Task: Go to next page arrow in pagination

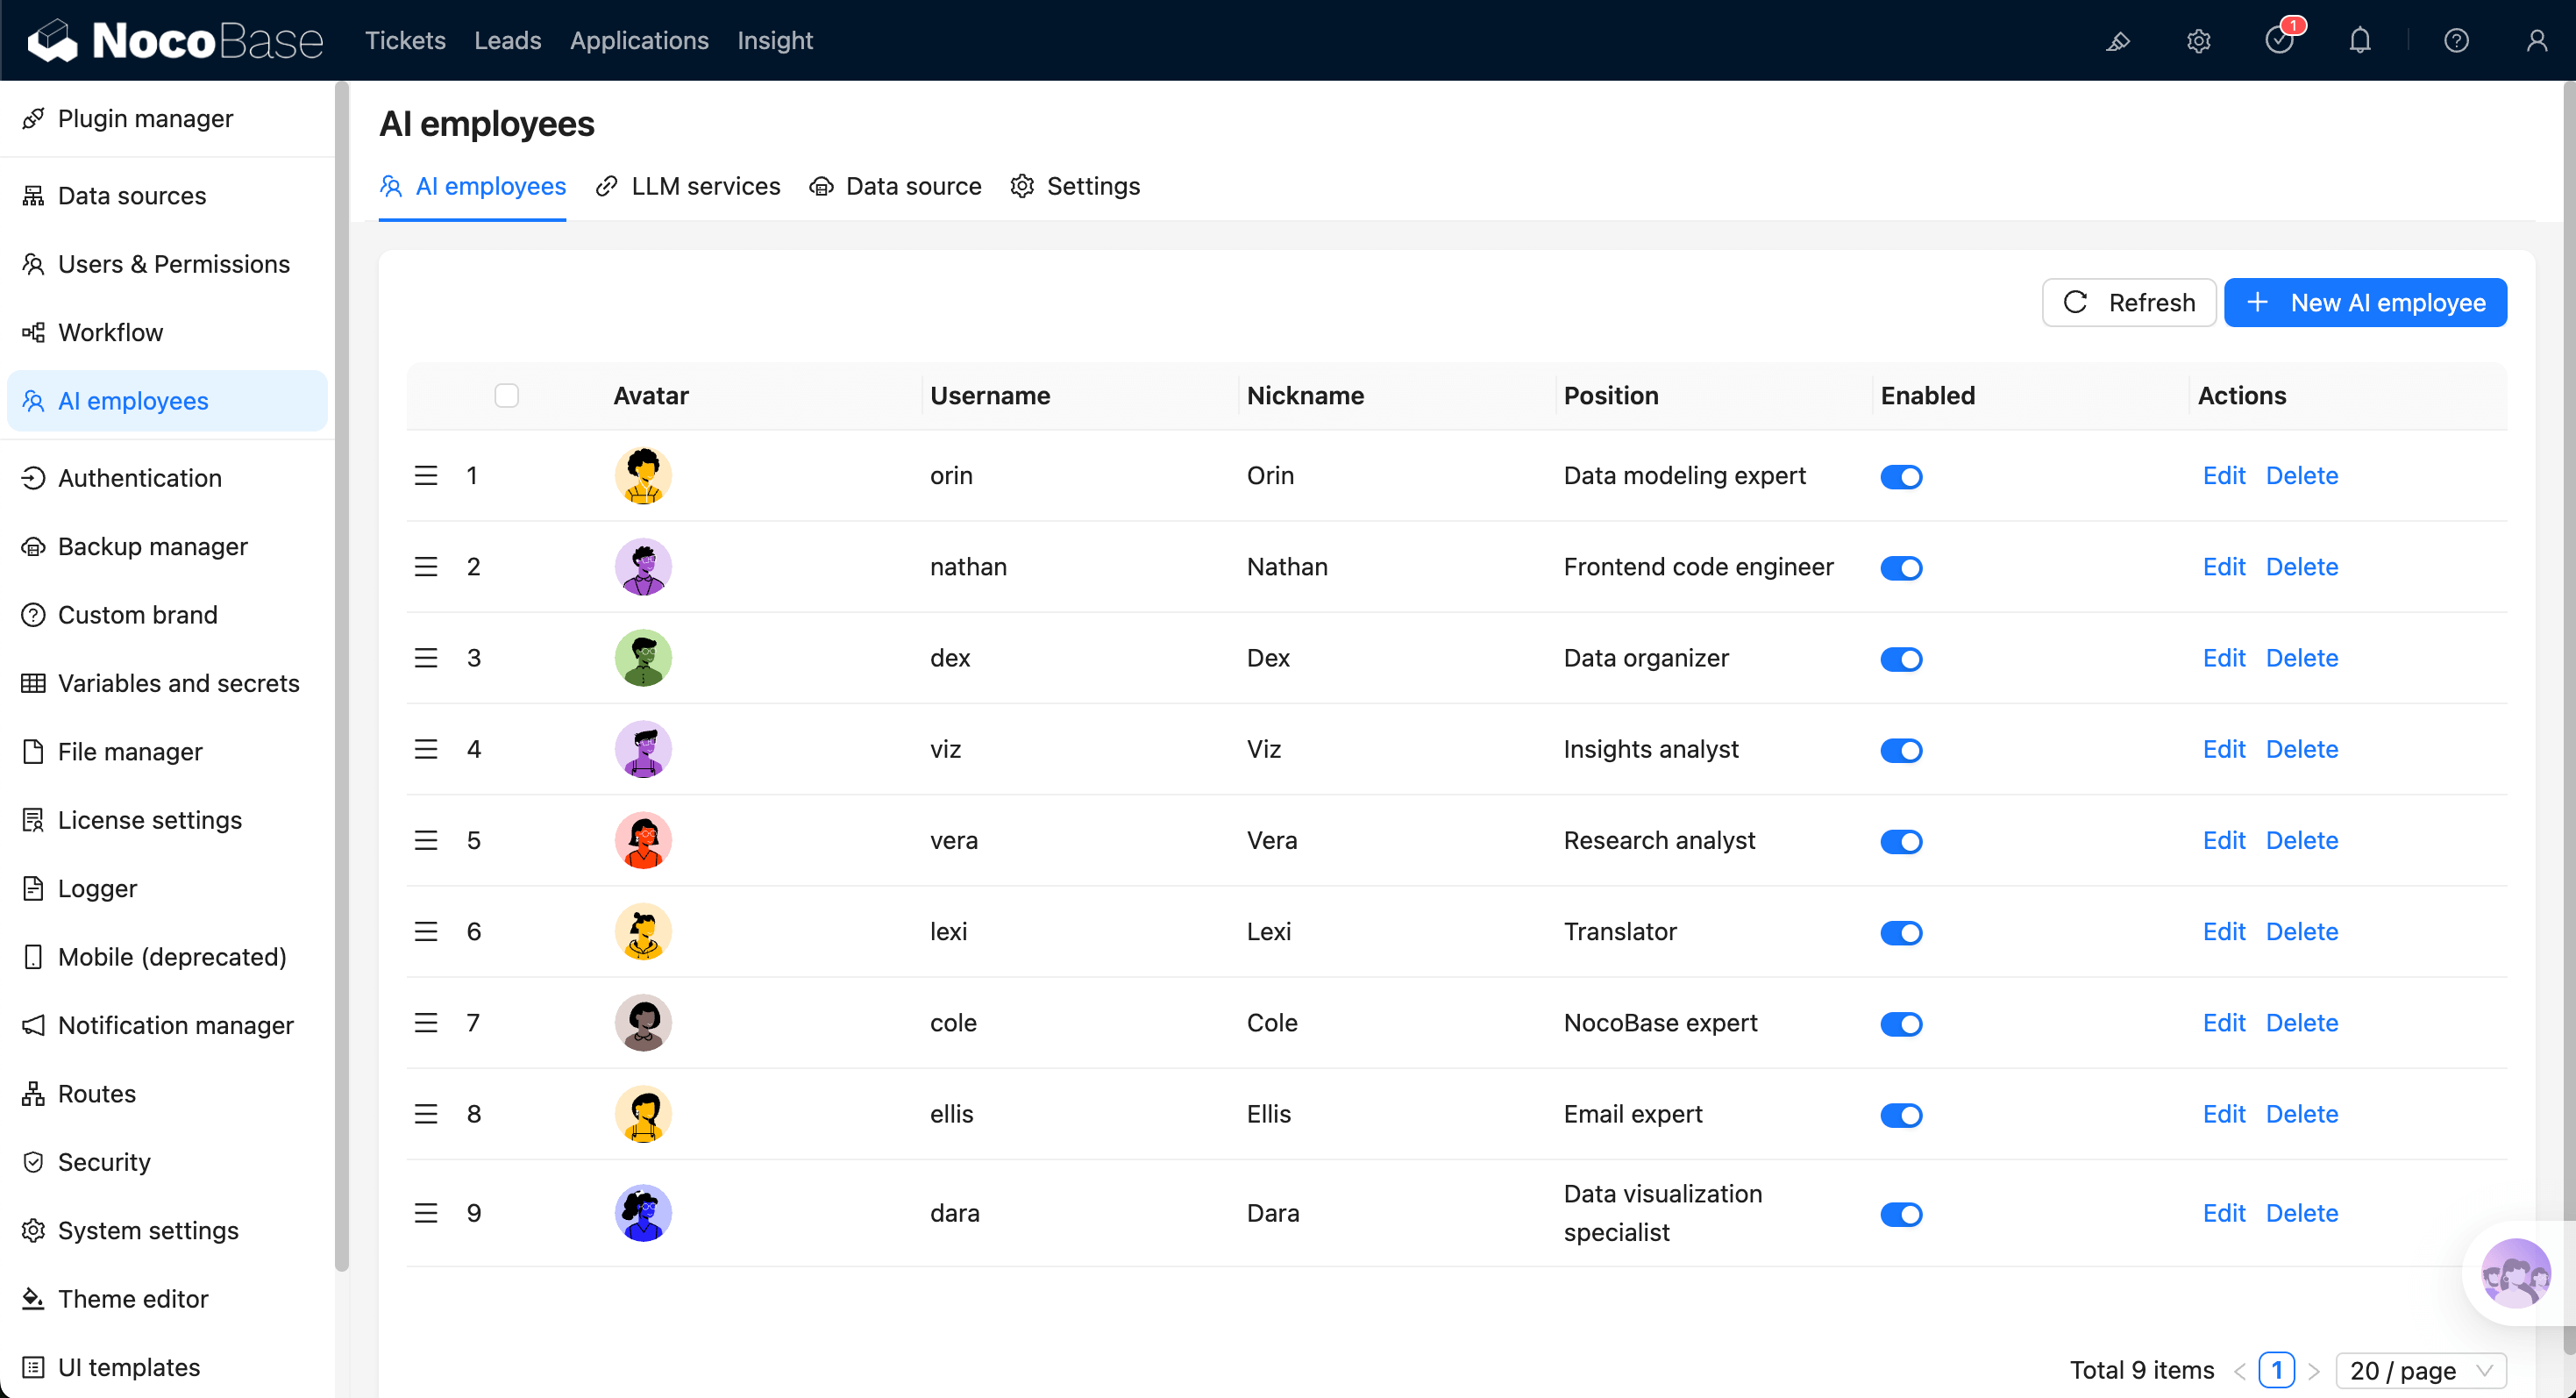Action: click(x=2314, y=1371)
